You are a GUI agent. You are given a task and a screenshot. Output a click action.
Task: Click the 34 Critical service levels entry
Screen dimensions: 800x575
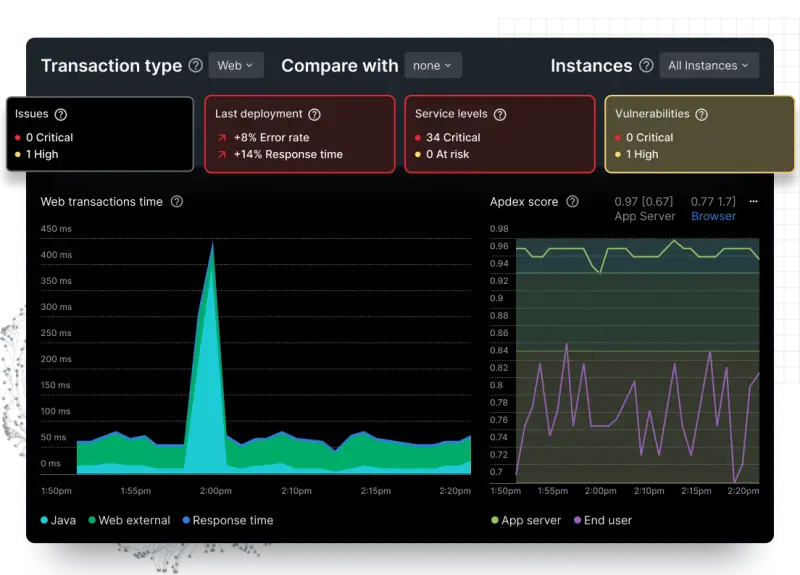(x=447, y=138)
